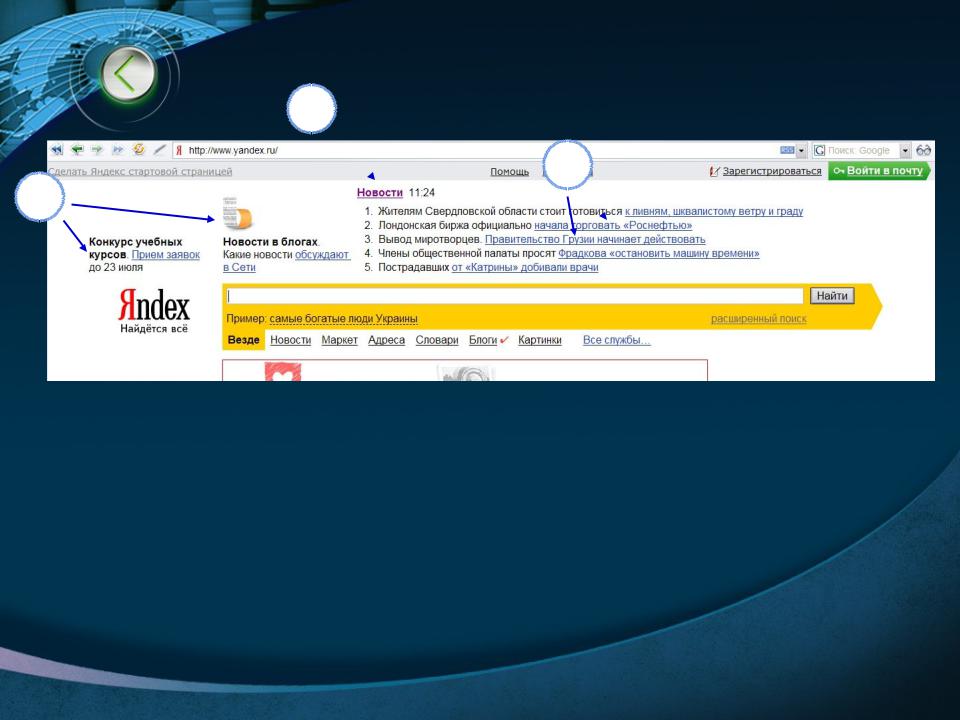
Task: Select the Адреса search tab
Action: pyautogui.click(x=386, y=340)
